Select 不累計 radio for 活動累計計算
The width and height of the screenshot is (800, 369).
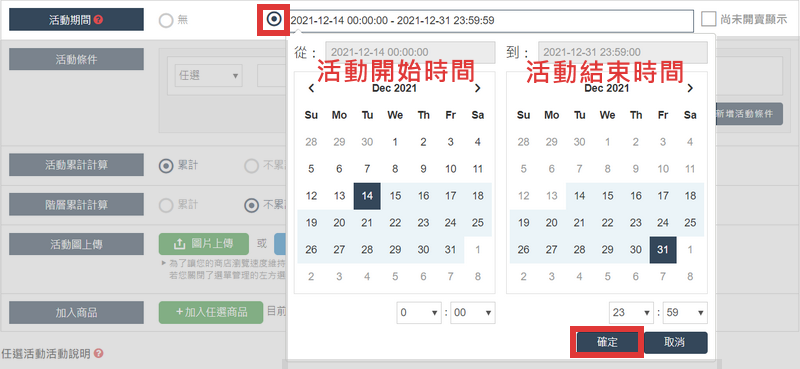click(x=252, y=166)
